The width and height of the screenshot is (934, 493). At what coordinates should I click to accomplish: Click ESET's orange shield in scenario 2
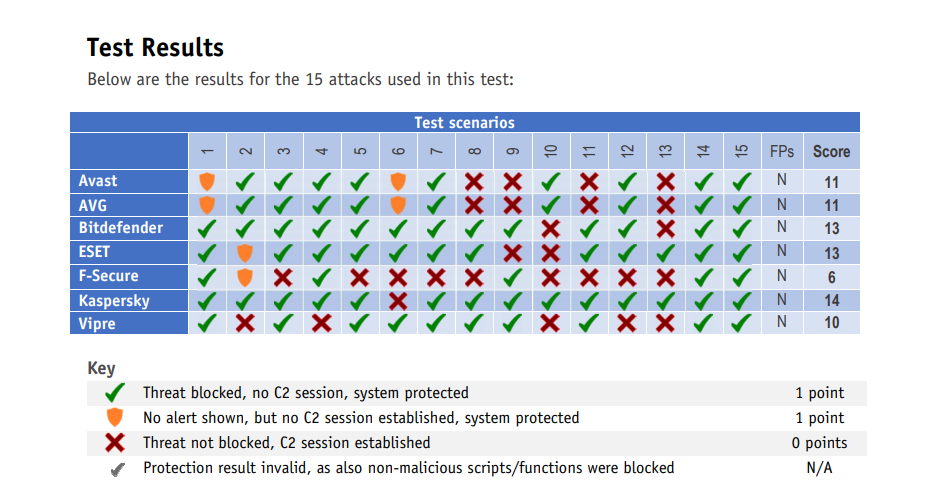point(245,253)
